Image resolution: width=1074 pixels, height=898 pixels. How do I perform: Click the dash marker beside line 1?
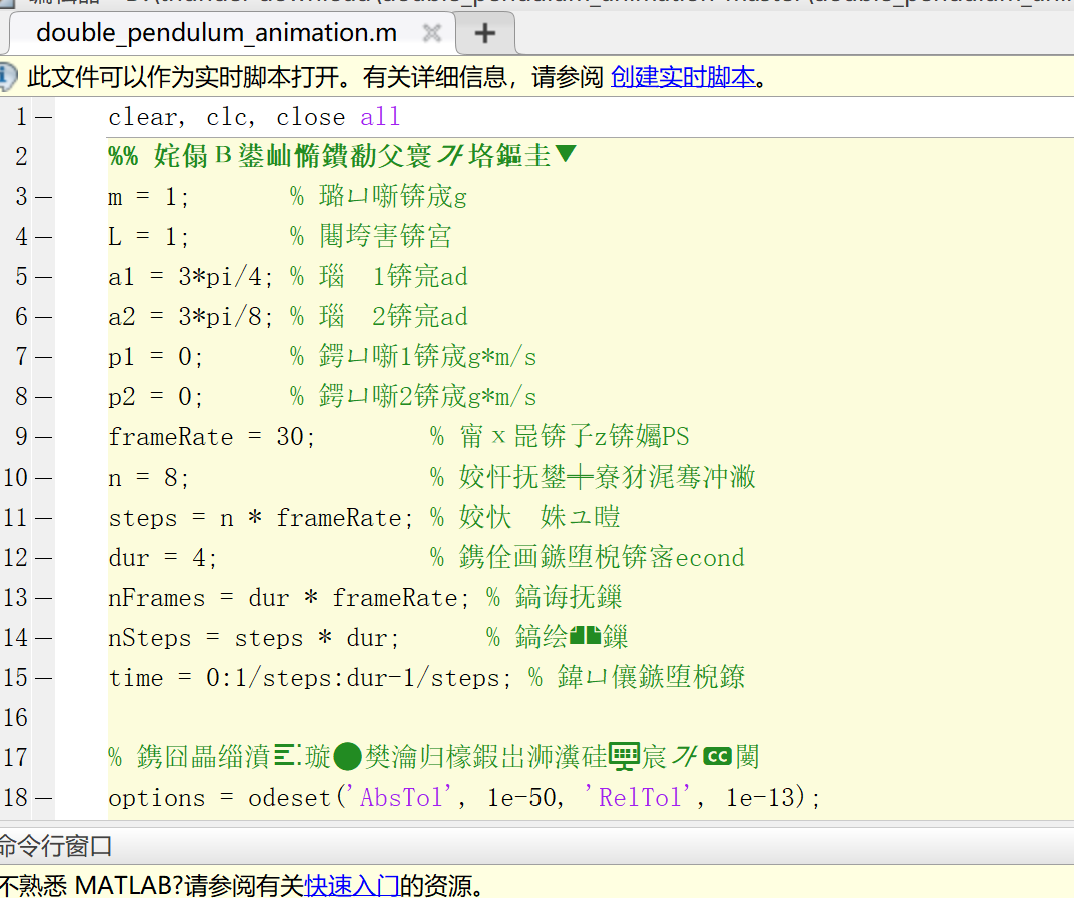click(x=44, y=116)
